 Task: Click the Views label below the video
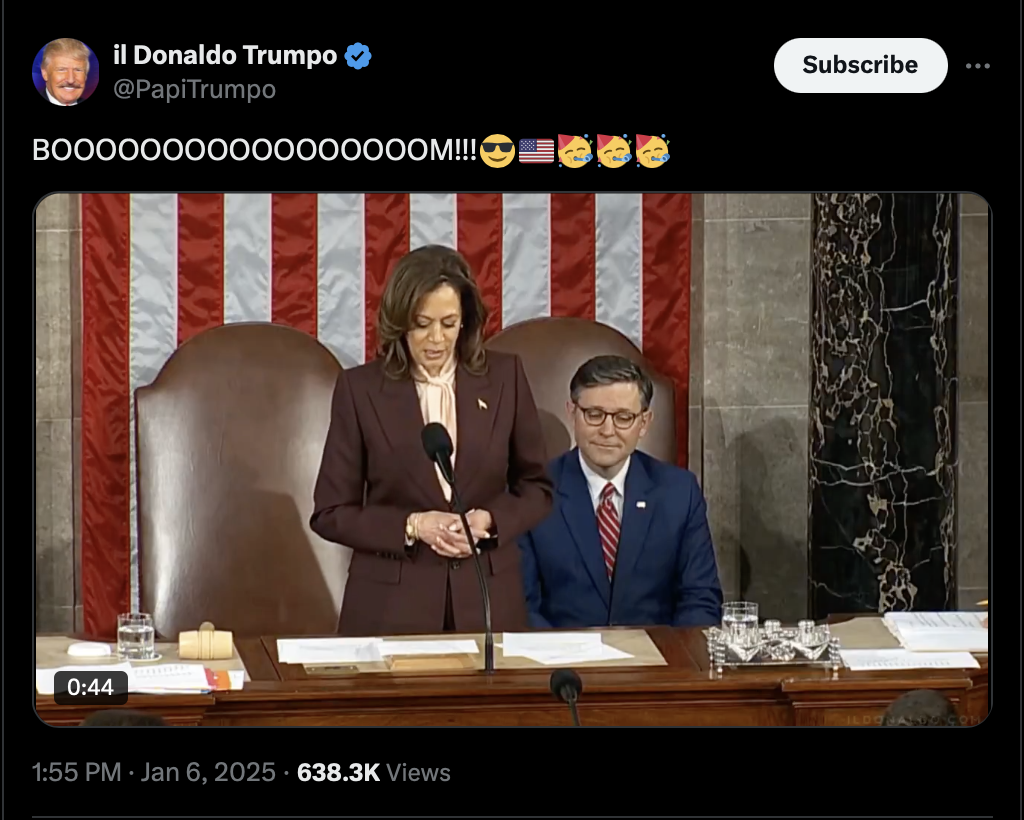point(418,773)
